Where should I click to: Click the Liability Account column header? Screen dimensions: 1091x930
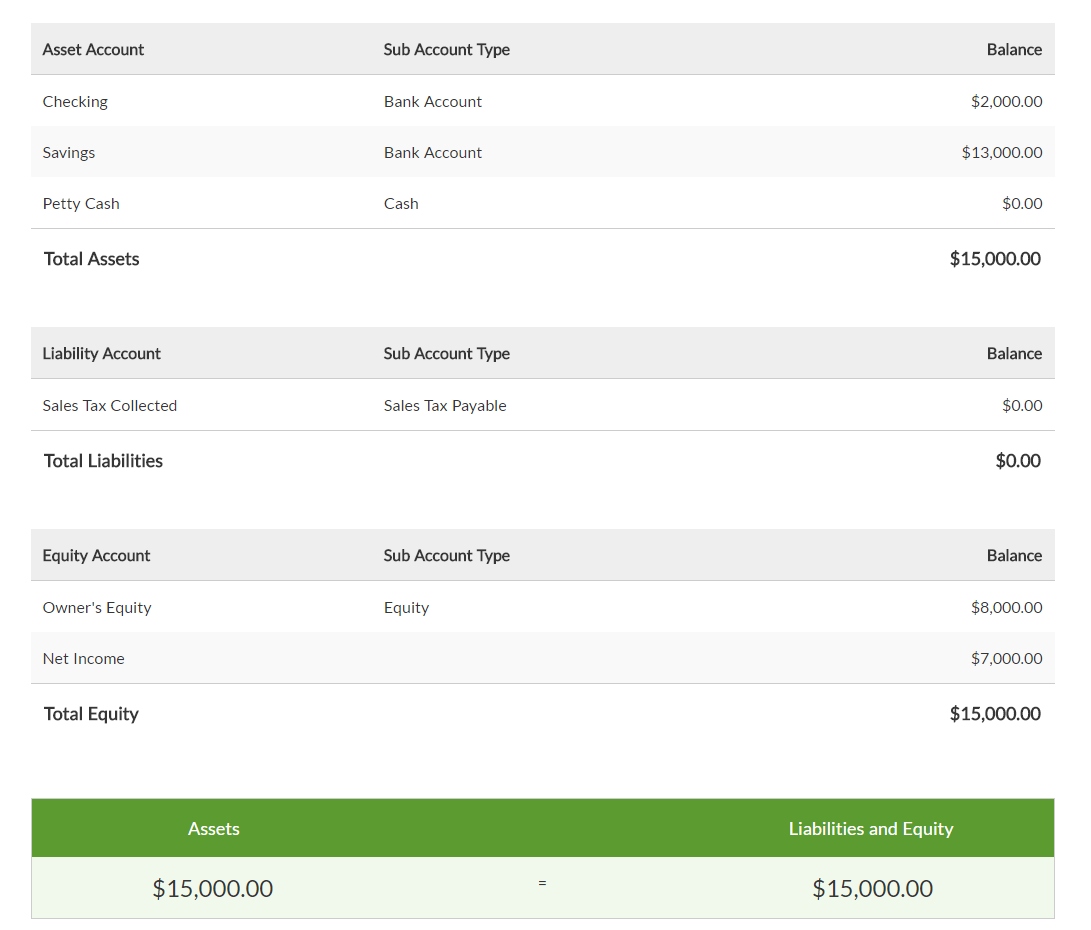[x=101, y=354]
